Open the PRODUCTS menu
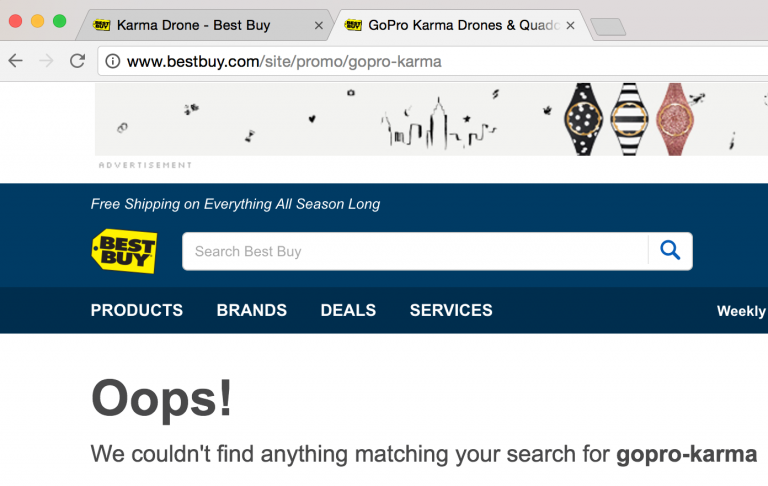Screen dimensions: 768x486 click(137, 310)
